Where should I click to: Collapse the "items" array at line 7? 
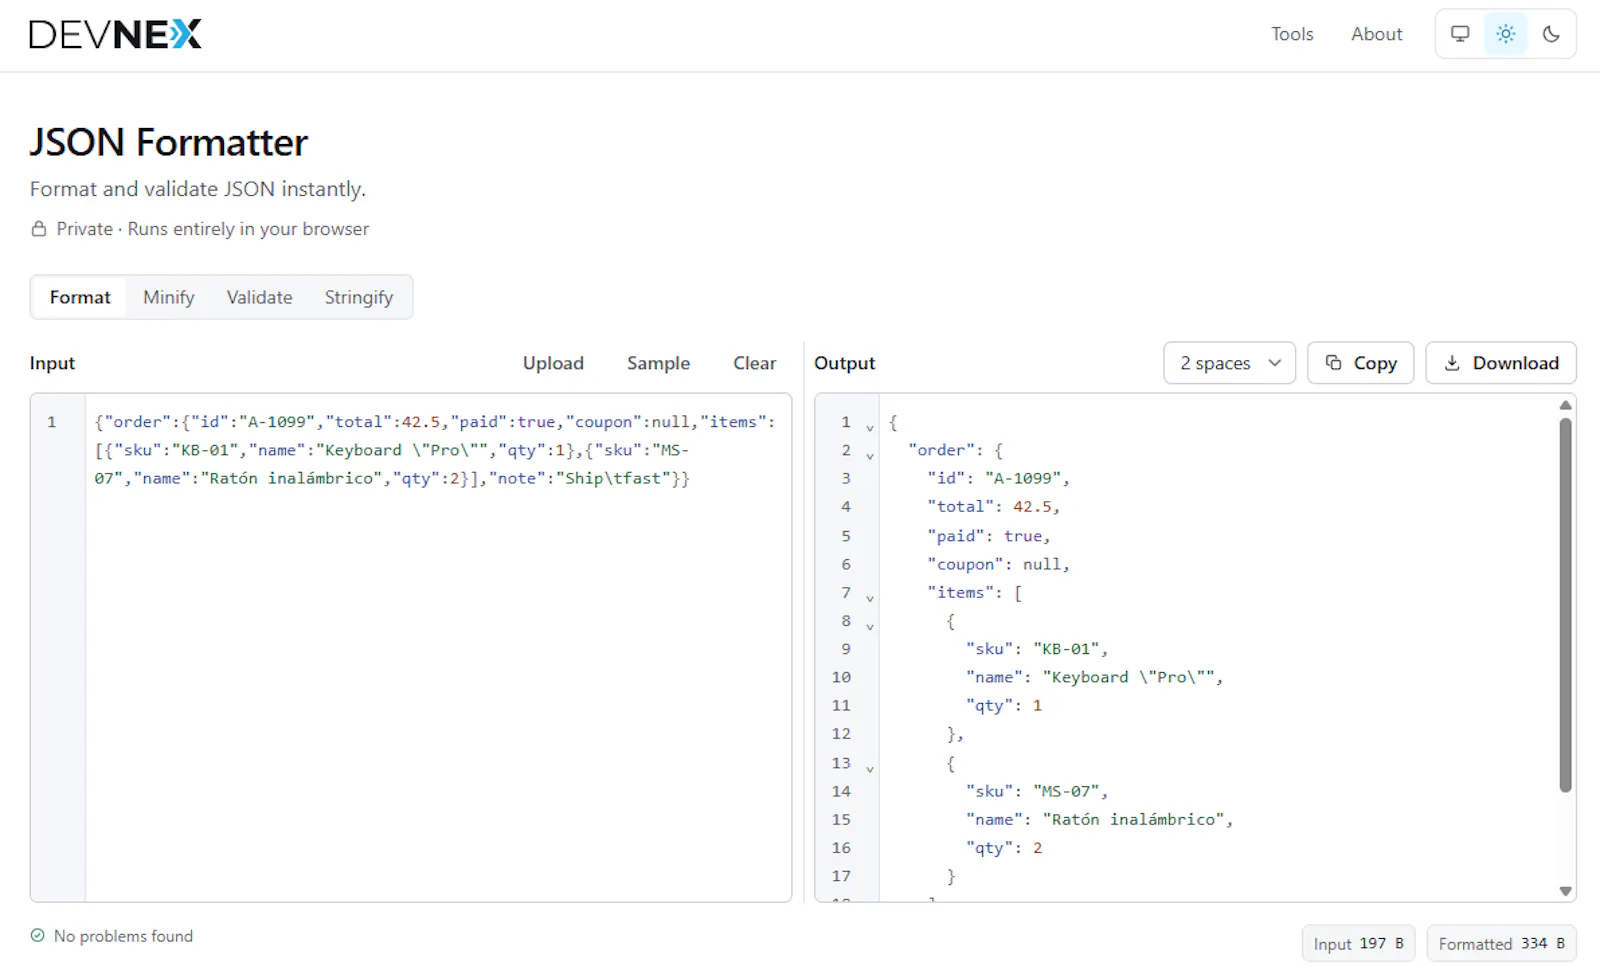click(x=870, y=598)
